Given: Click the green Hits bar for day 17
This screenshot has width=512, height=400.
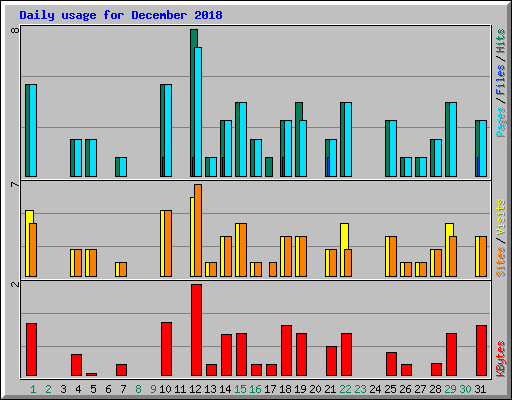Looking at the screenshot, I should [x=269, y=167].
